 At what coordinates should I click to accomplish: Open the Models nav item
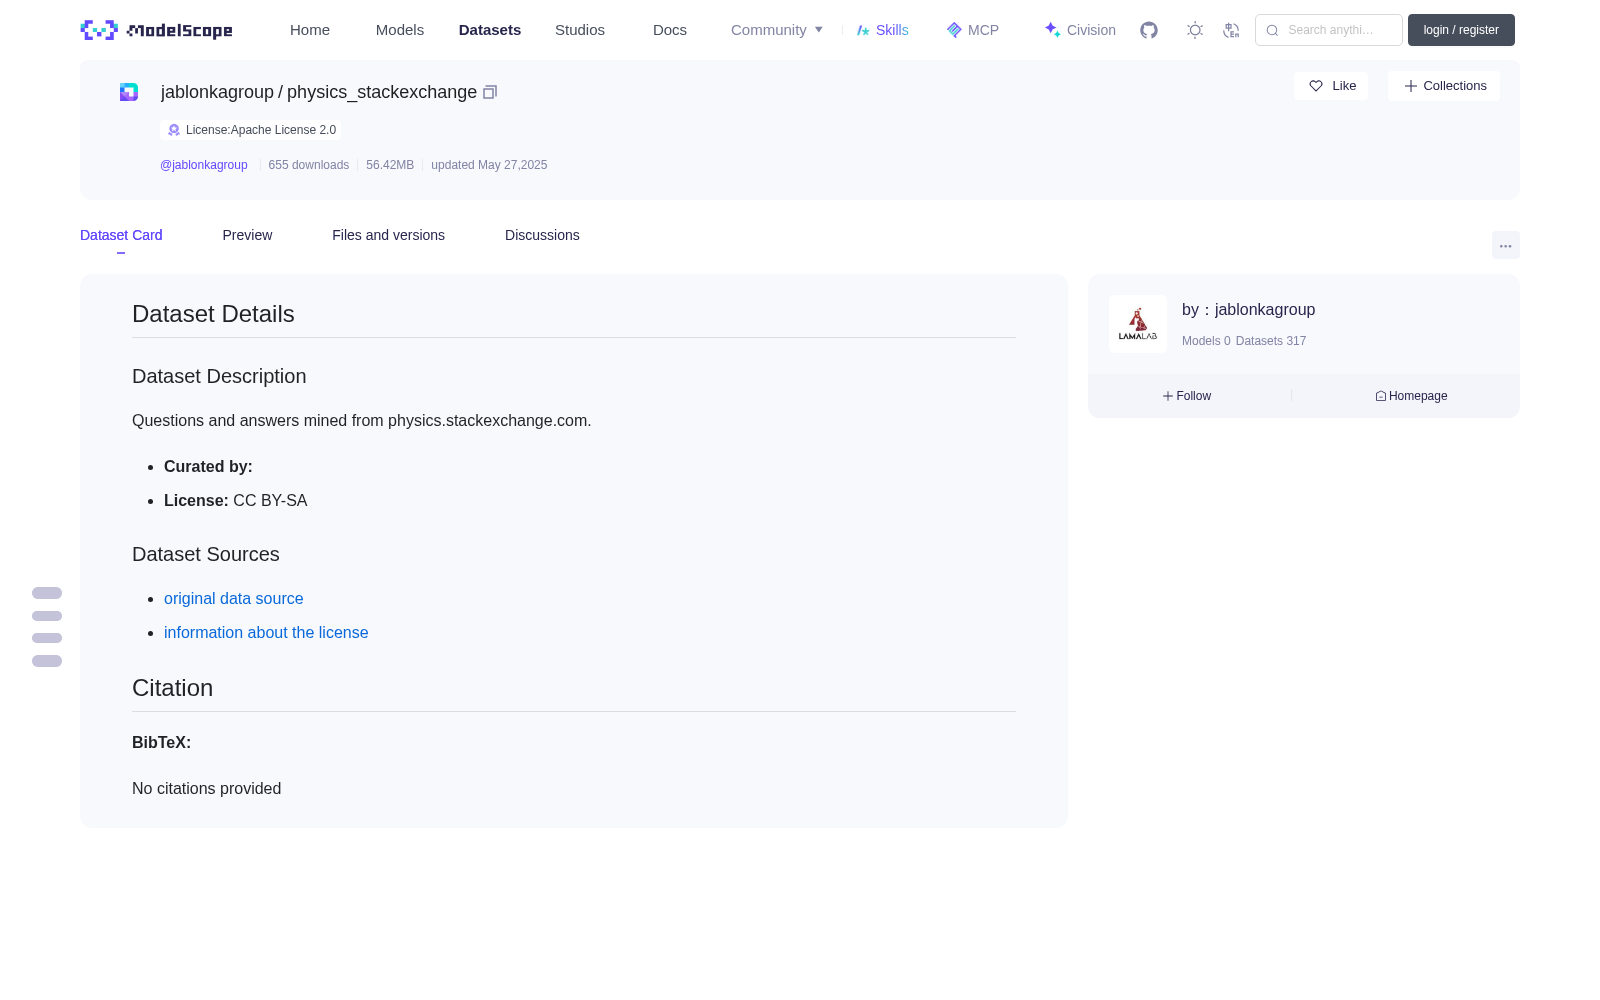click(x=400, y=30)
